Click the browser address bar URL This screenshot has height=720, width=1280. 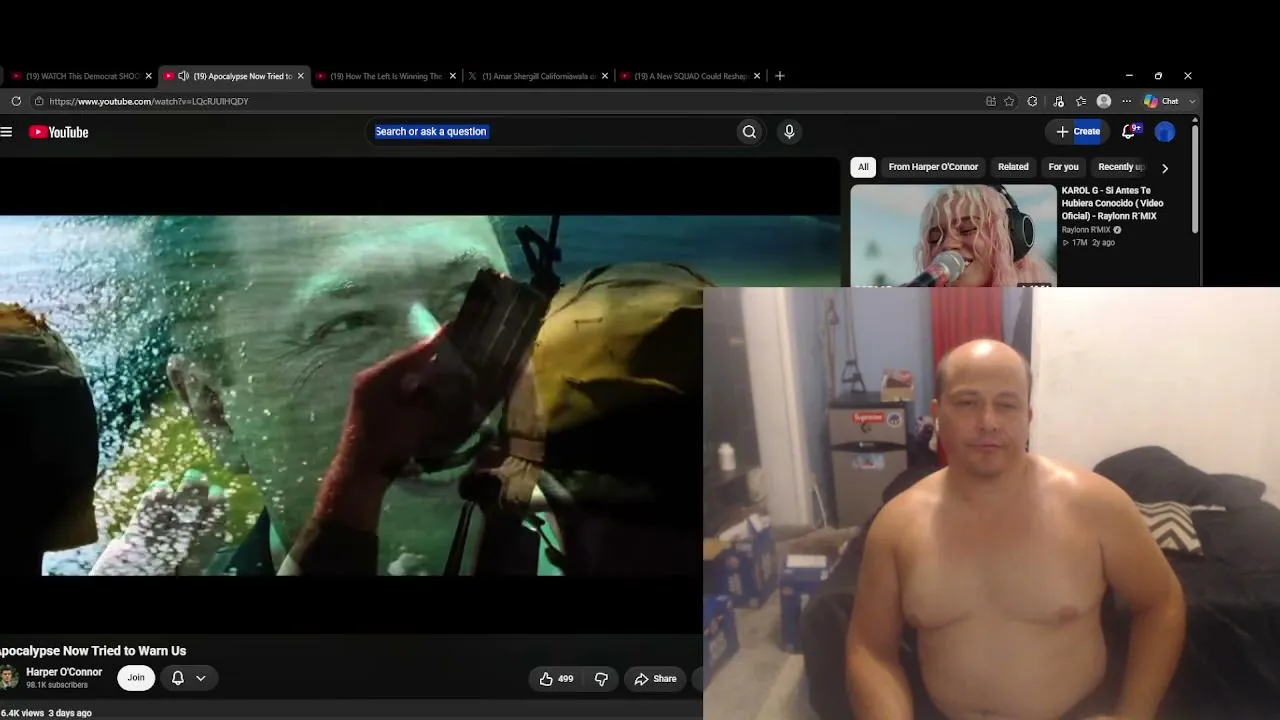pos(149,101)
